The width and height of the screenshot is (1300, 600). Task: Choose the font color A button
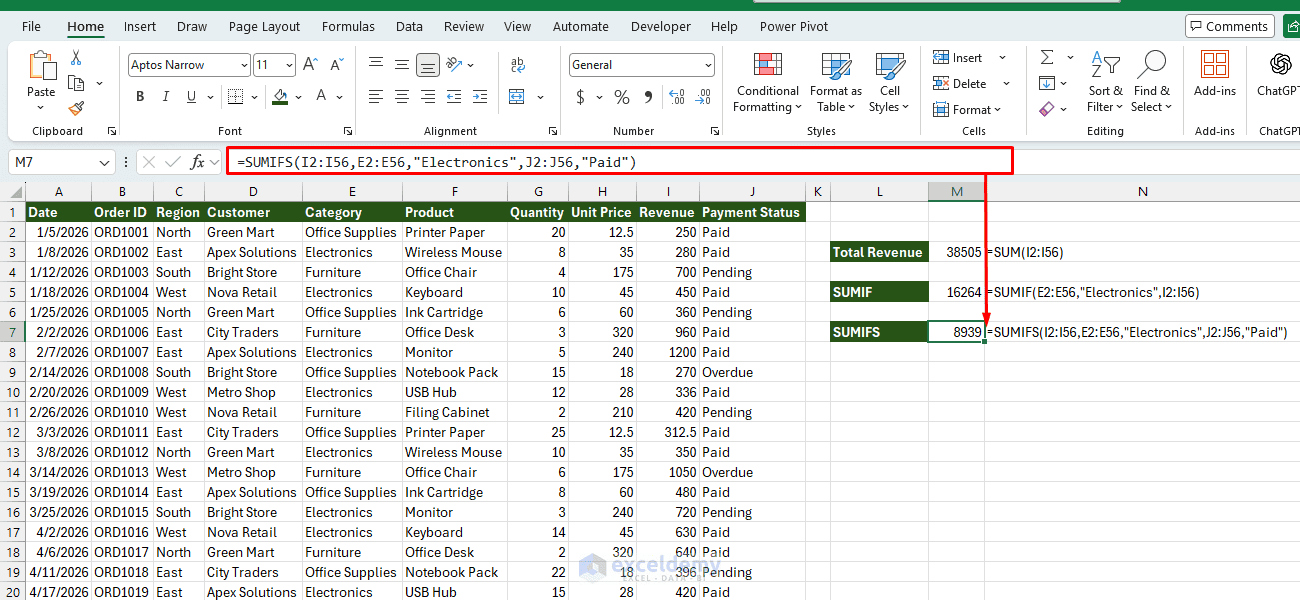322,97
